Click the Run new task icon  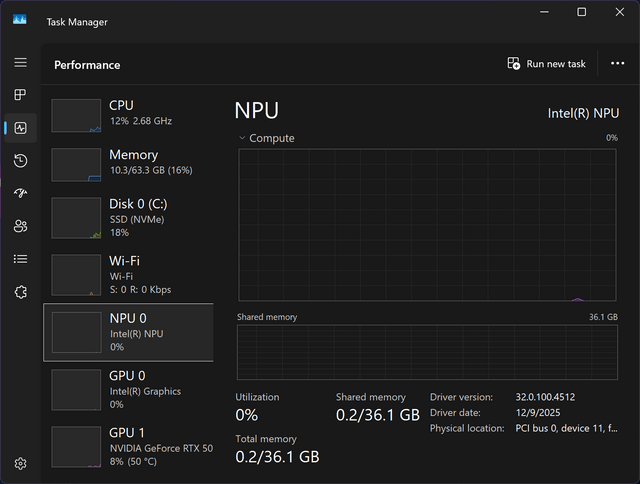click(513, 64)
